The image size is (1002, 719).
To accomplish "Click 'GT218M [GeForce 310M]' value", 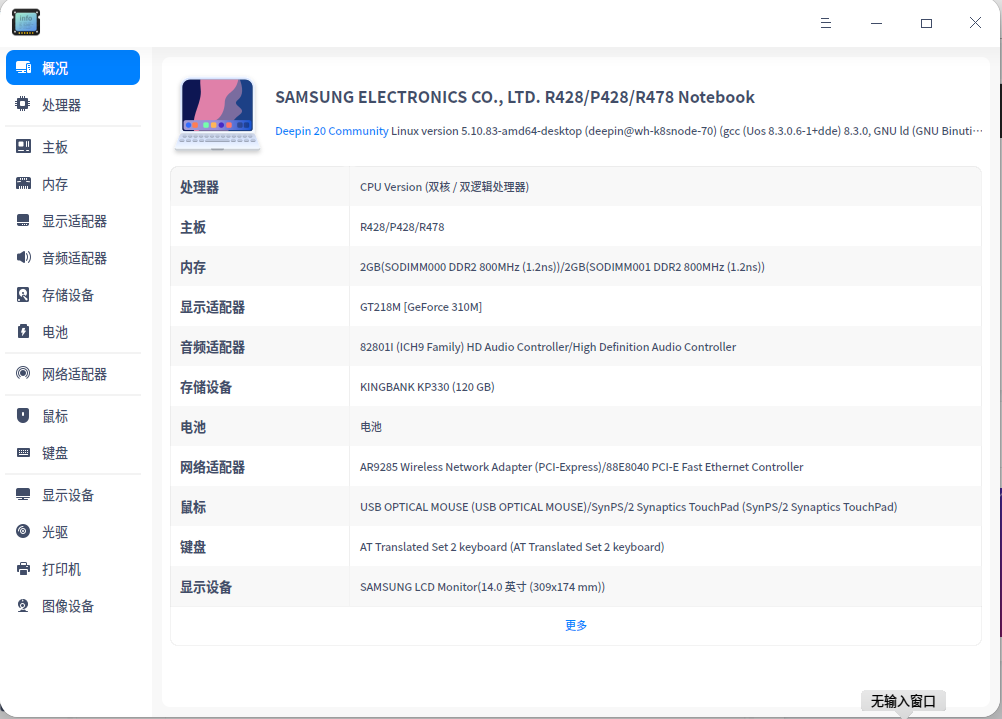I will tap(420, 307).
